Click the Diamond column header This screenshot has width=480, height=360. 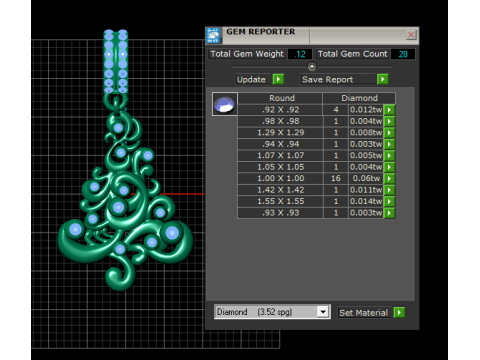click(359, 98)
